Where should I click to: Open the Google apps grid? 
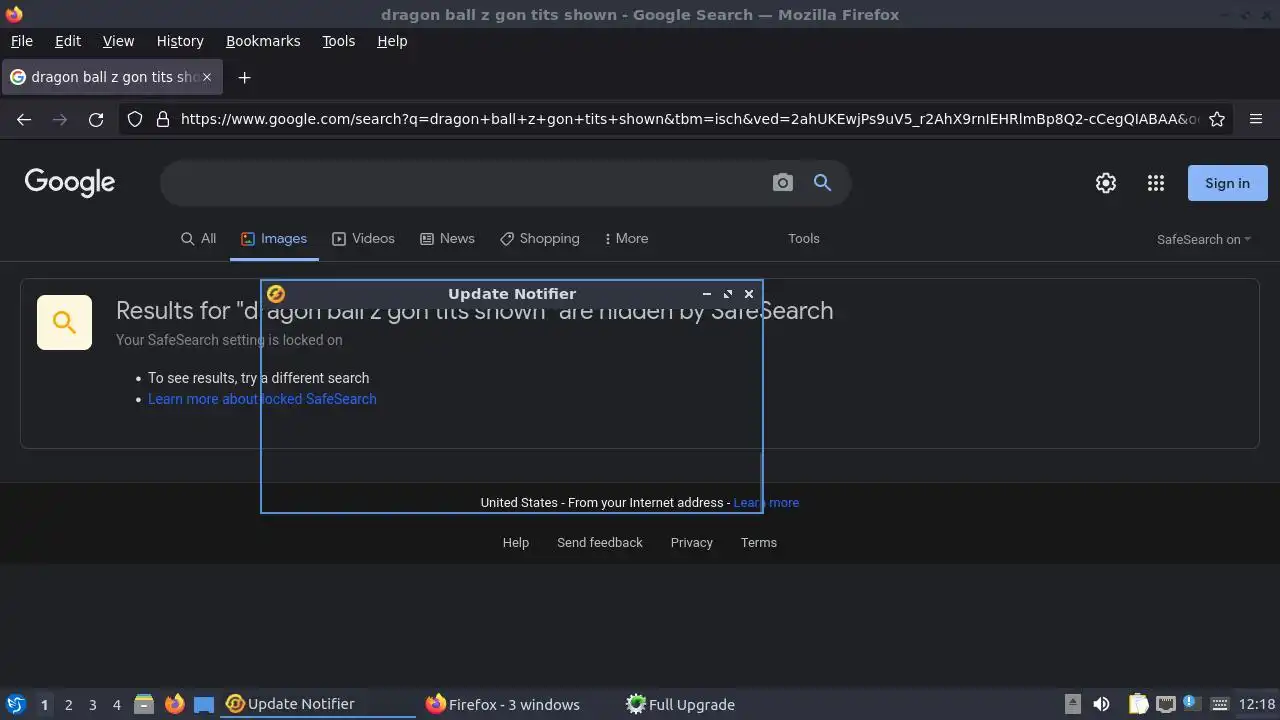pos(1156,183)
